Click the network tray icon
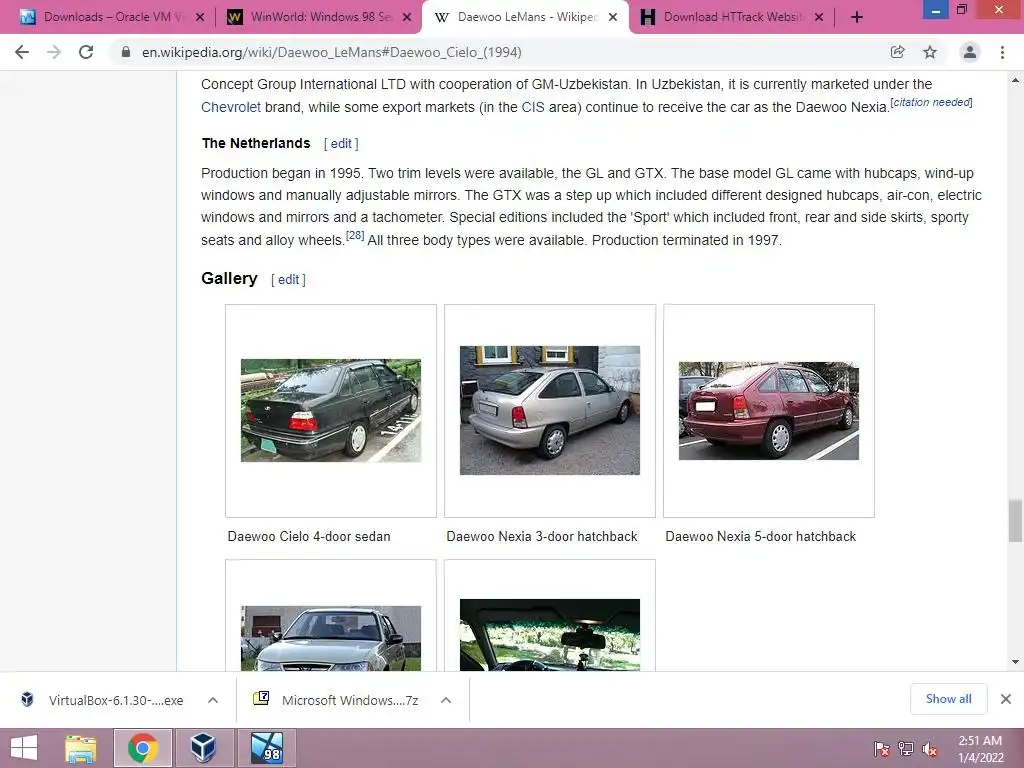Viewport: 1024px width, 768px height. tap(906, 748)
